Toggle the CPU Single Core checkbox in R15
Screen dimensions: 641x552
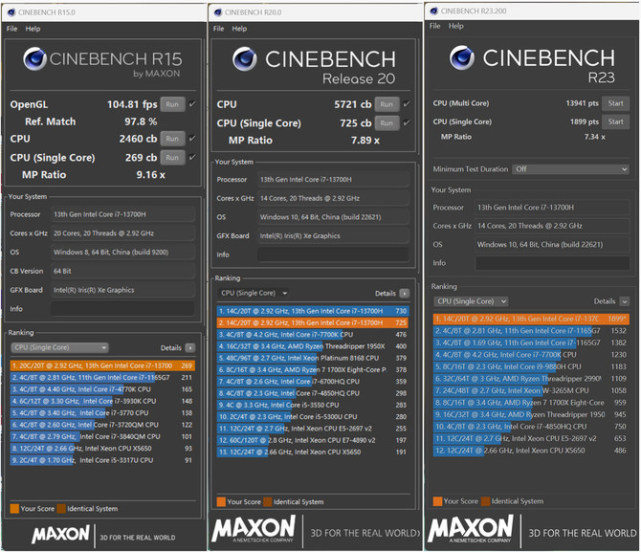pyautogui.click(x=192, y=157)
